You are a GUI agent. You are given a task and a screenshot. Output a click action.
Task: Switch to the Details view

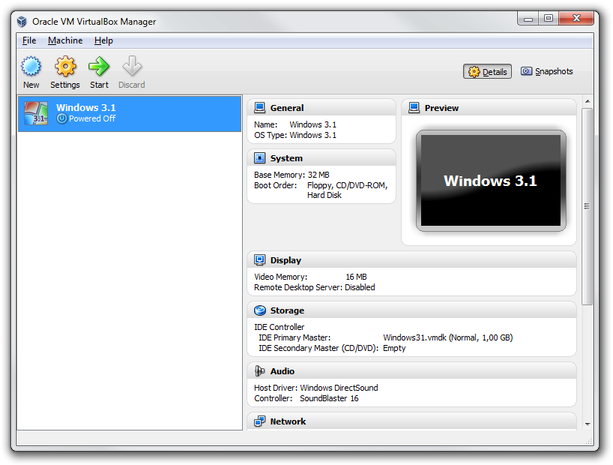coord(487,72)
